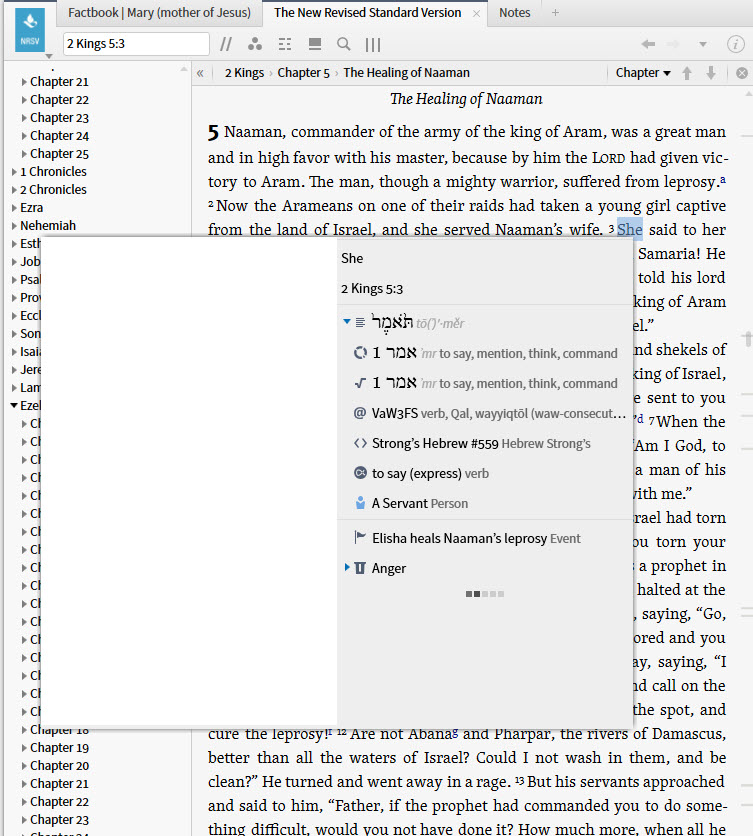Open visual filters three-dots icon
Viewport: 753px width, 836px height.
click(x=255, y=44)
